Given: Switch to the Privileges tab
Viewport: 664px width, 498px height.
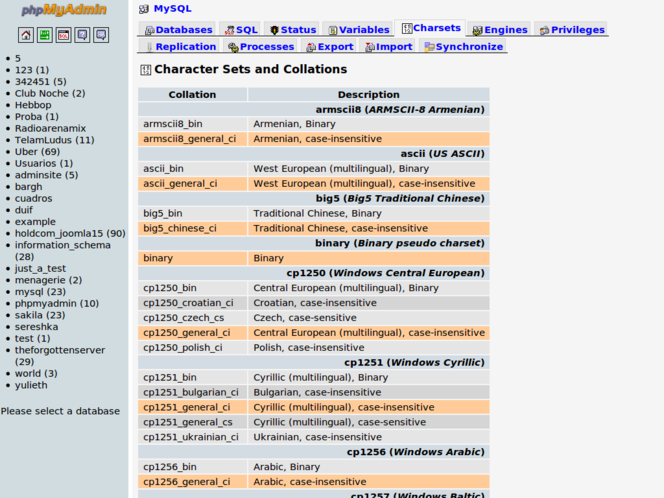Looking at the screenshot, I should (x=571, y=30).
